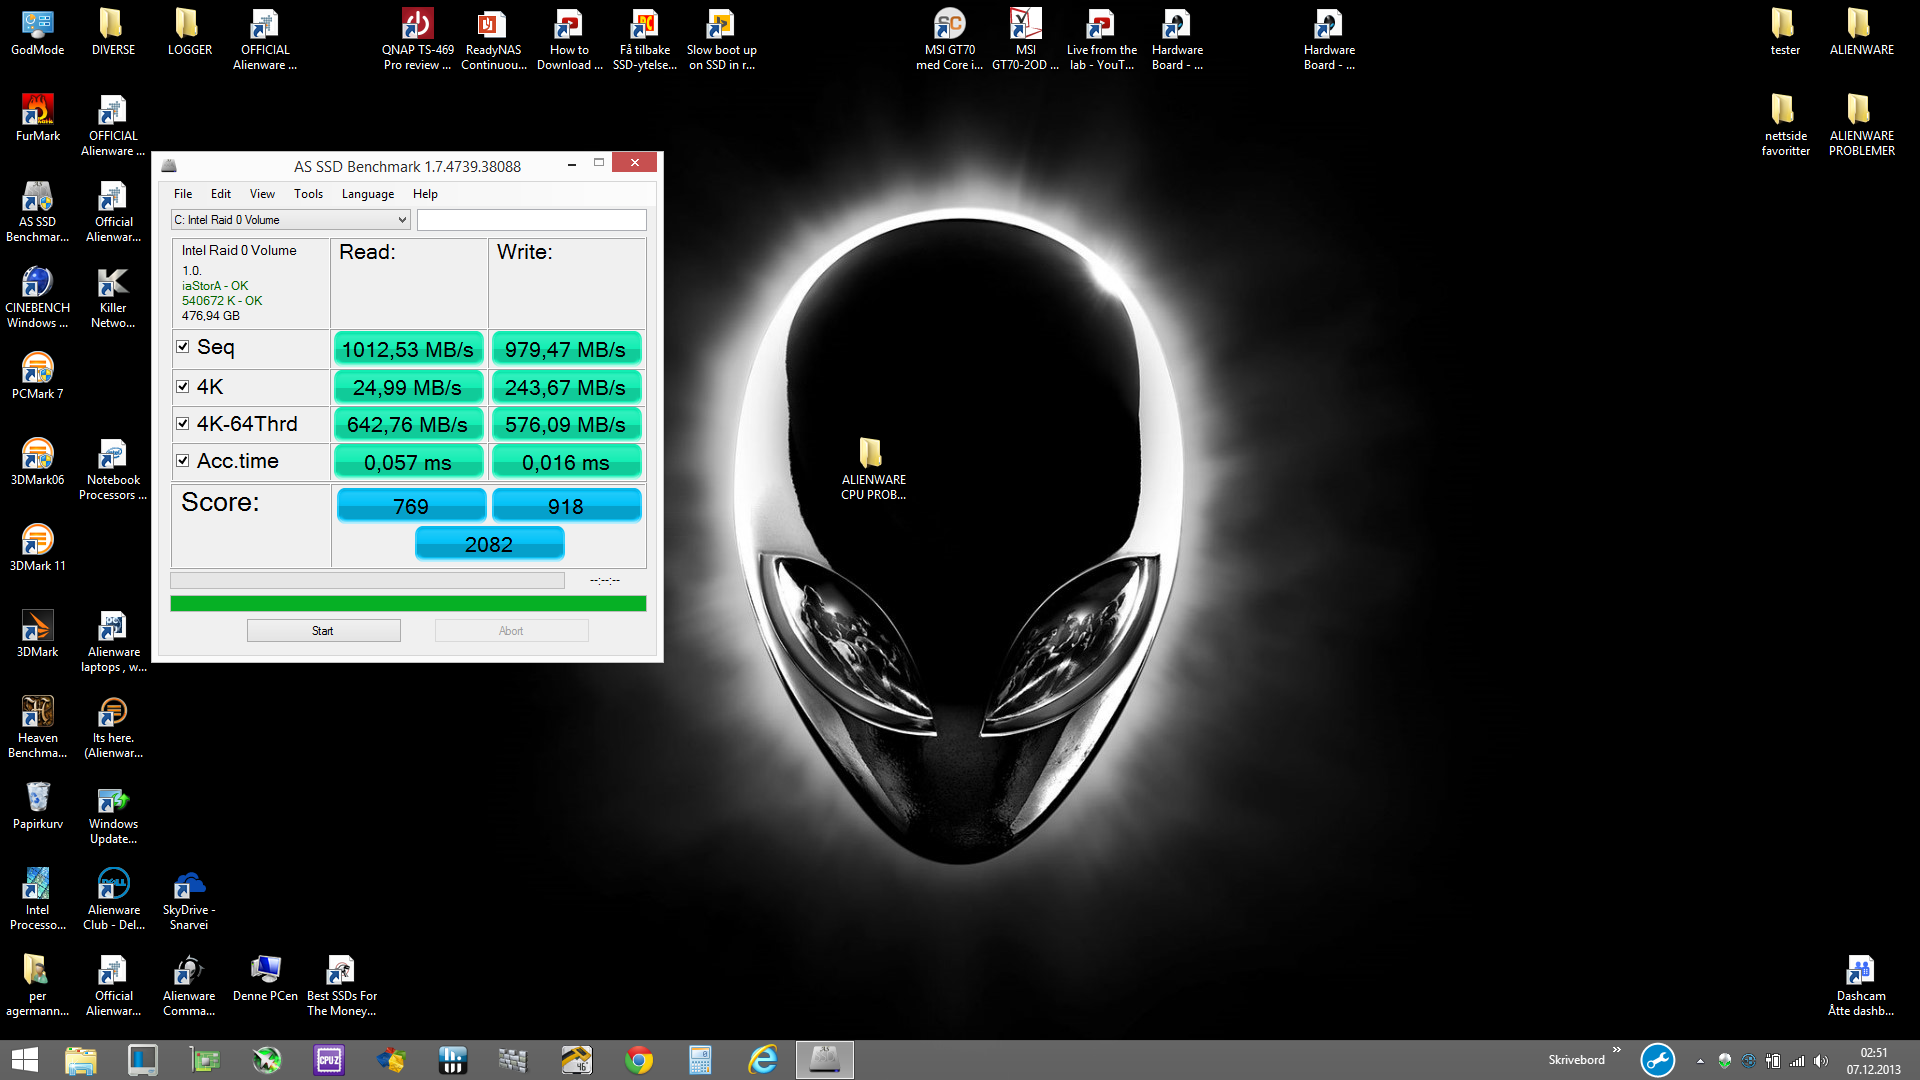
Task: Open 3DMark desktop shortcut
Action: point(37,634)
